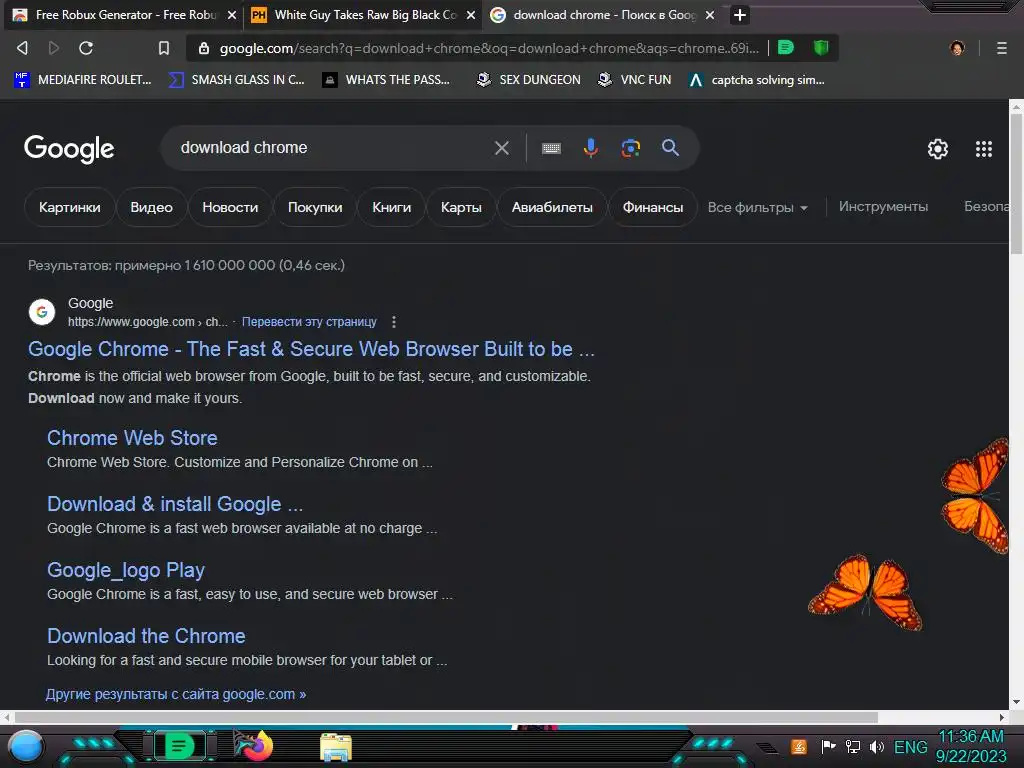Screen dimensions: 1024x768
Task: Reload the page with the refresh icon
Action: tap(86, 48)
